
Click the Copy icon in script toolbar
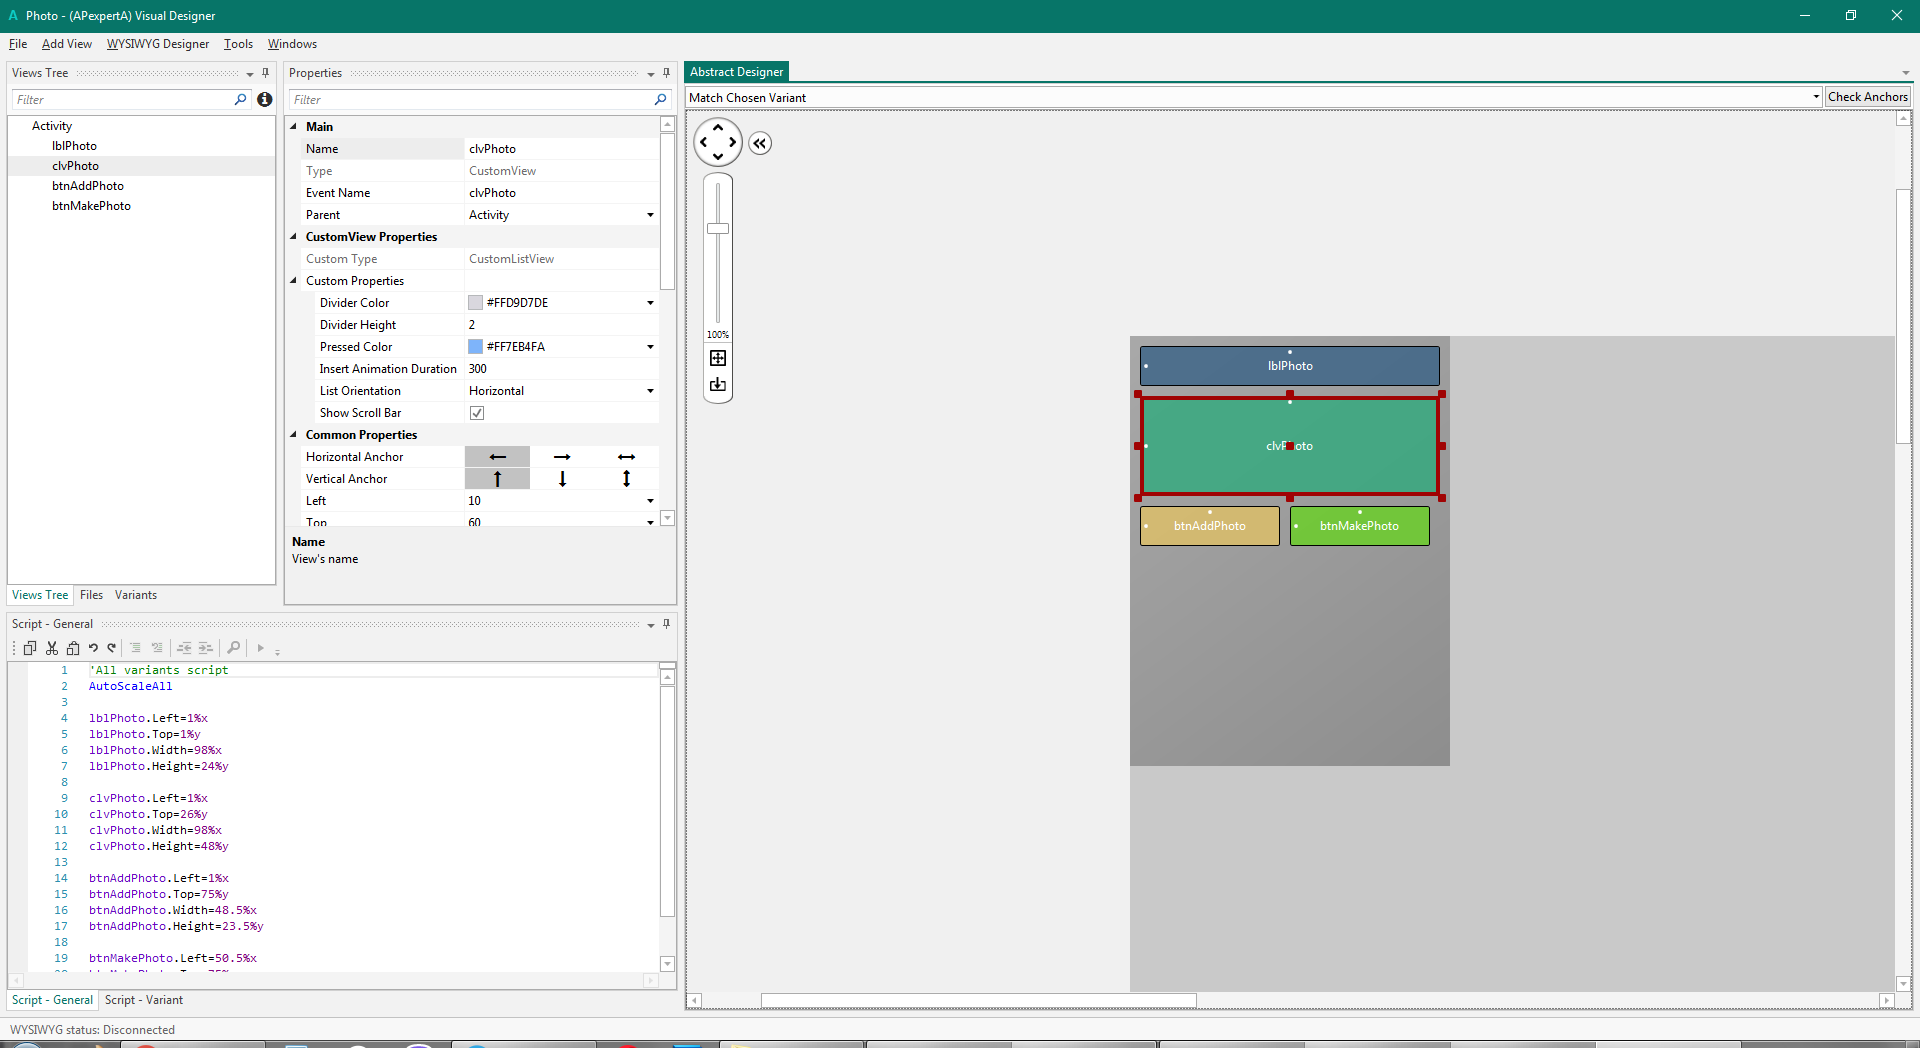(x=30, y=648)
